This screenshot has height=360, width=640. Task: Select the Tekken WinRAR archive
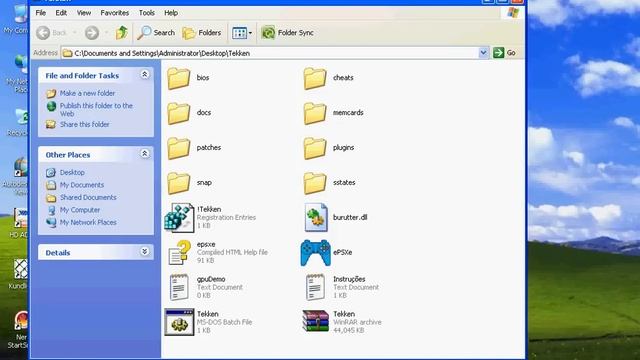[342, 322]
